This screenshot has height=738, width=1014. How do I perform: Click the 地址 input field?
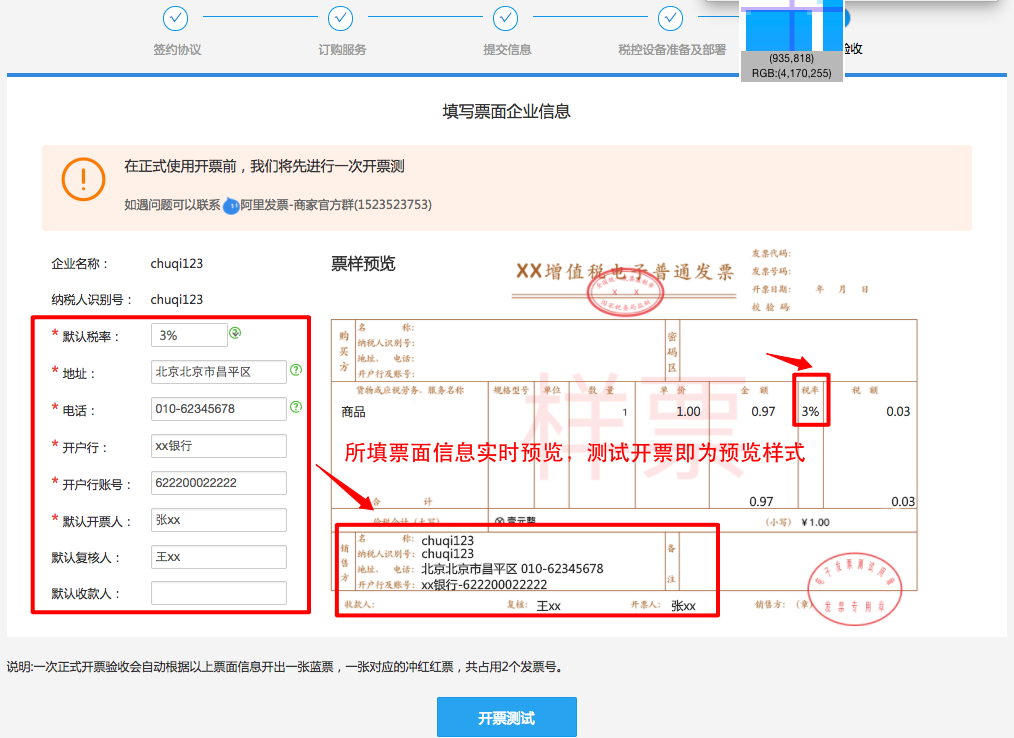pyautogui.click(x=219, y=372)
